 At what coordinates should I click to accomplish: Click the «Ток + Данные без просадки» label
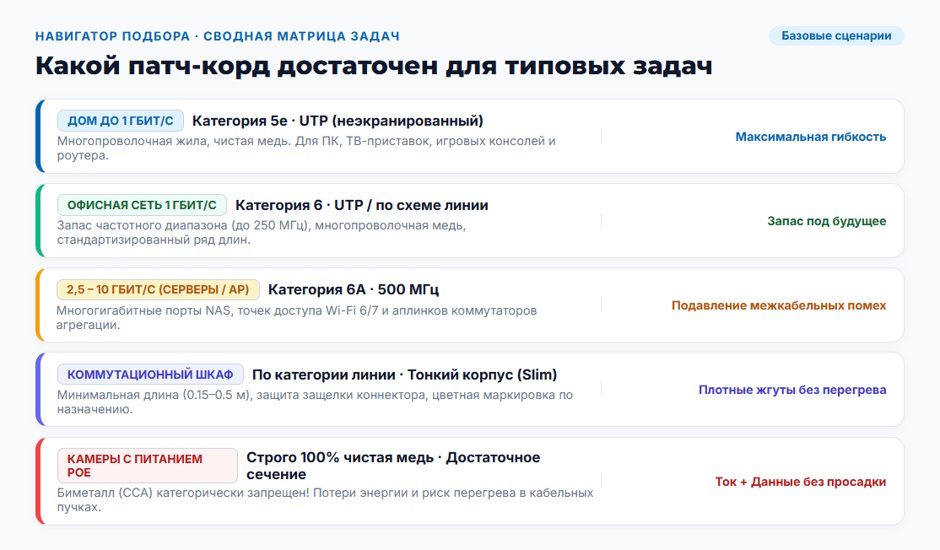coord(800,482)
